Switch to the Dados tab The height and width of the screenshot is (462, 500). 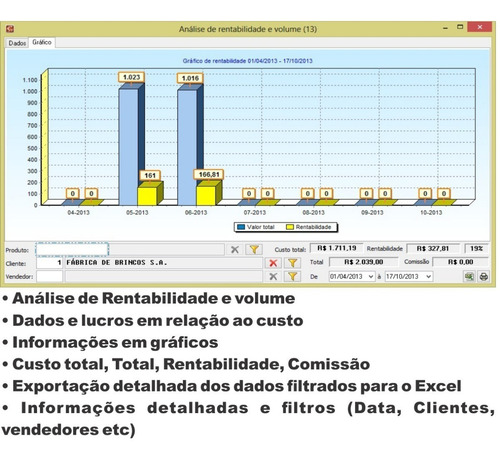click(x=17, y=43)
